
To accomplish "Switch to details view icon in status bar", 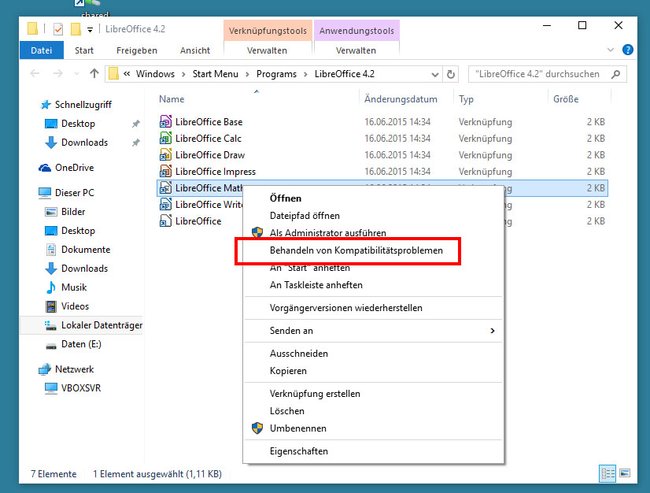I will click(608, 474).
